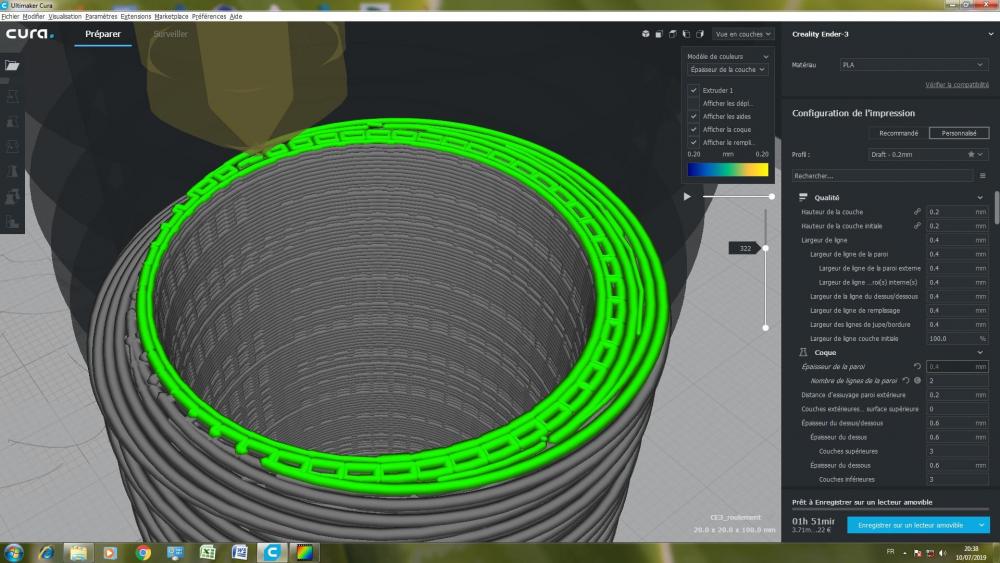Click Enregistrer sur un lecteur amovible button
Screen dimensions: 1000x563
[x=910, y=525]
